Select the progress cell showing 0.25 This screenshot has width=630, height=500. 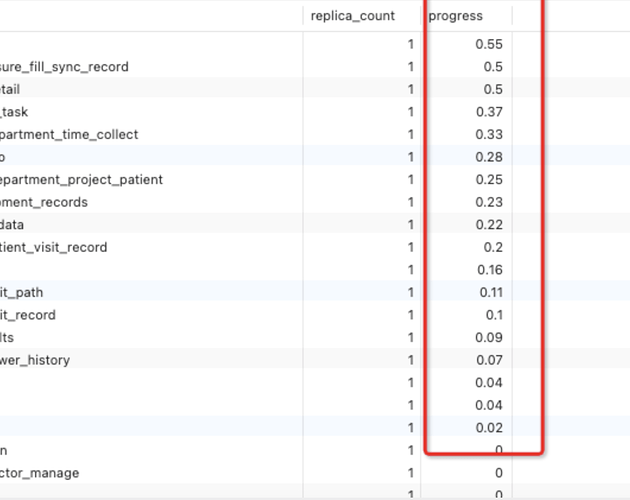point(466,179)
